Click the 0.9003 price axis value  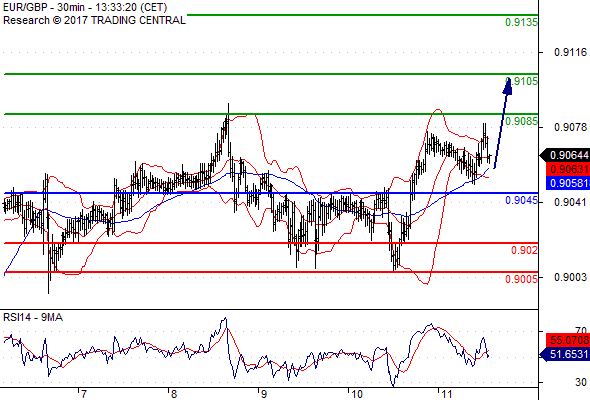pos(570,277)
